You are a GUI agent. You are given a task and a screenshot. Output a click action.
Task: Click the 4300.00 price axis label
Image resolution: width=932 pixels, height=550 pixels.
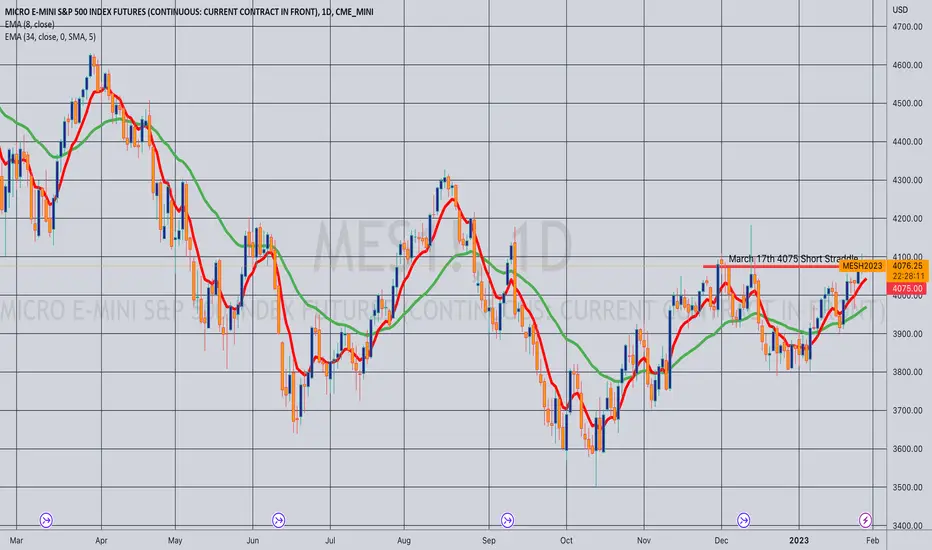907,180
